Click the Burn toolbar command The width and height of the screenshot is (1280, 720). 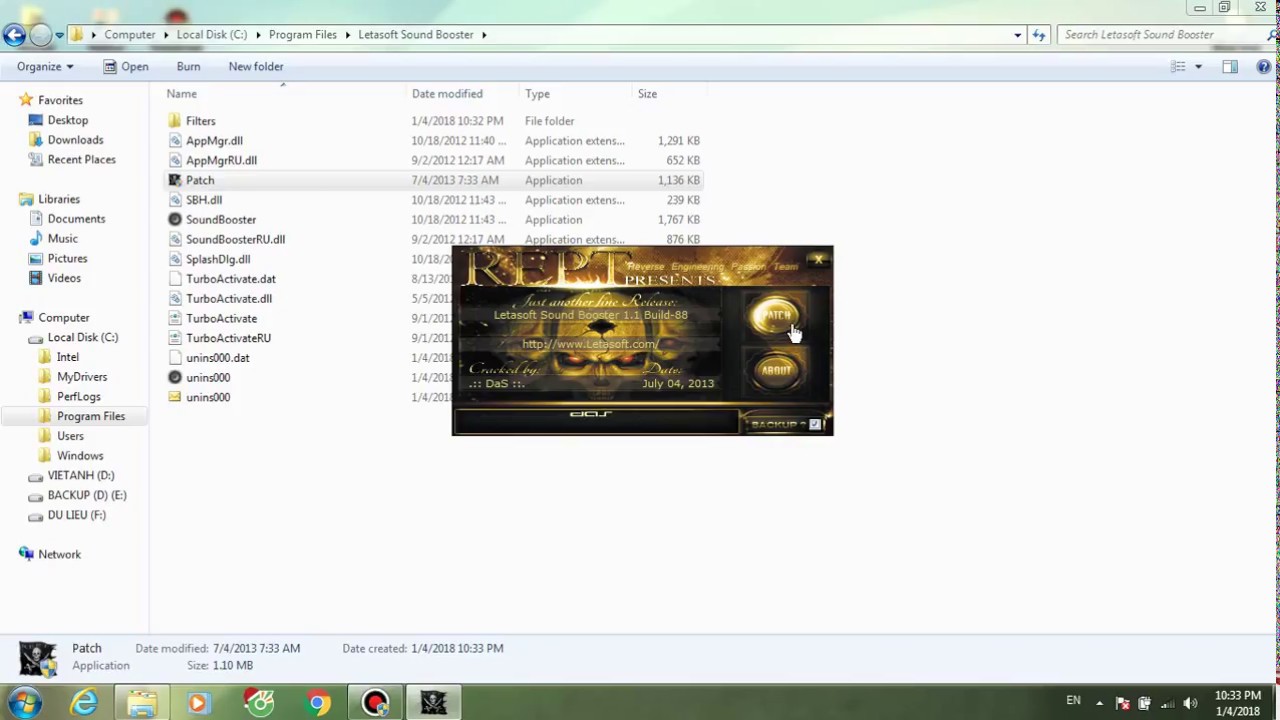pos(188,67)
